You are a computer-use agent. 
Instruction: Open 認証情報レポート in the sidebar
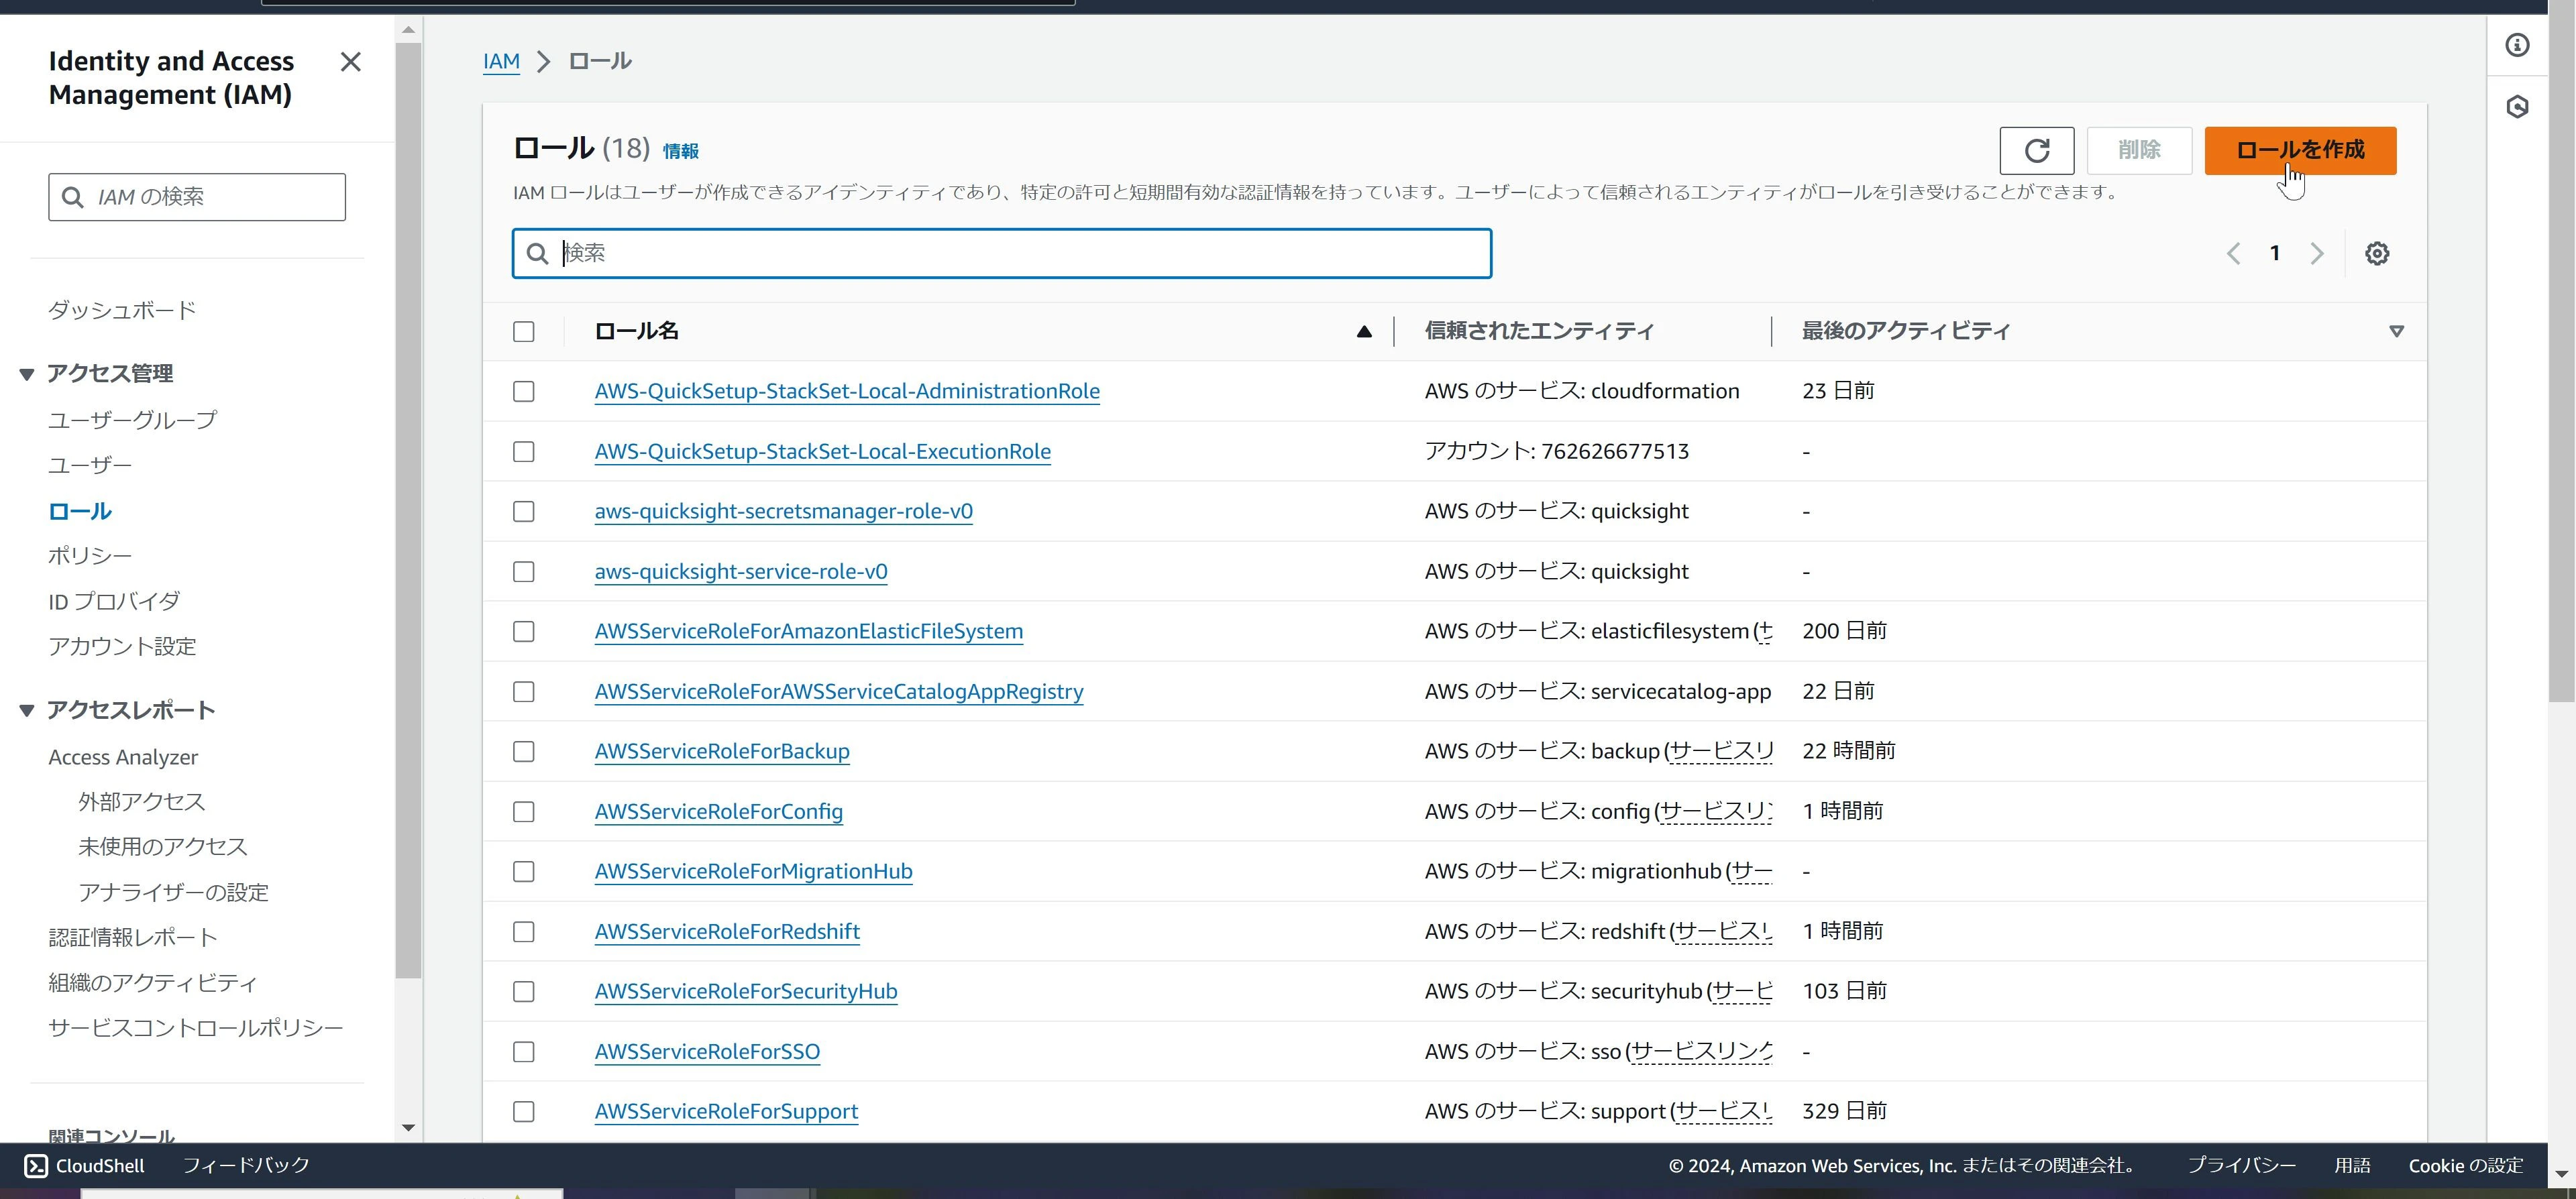pos(133,937)
